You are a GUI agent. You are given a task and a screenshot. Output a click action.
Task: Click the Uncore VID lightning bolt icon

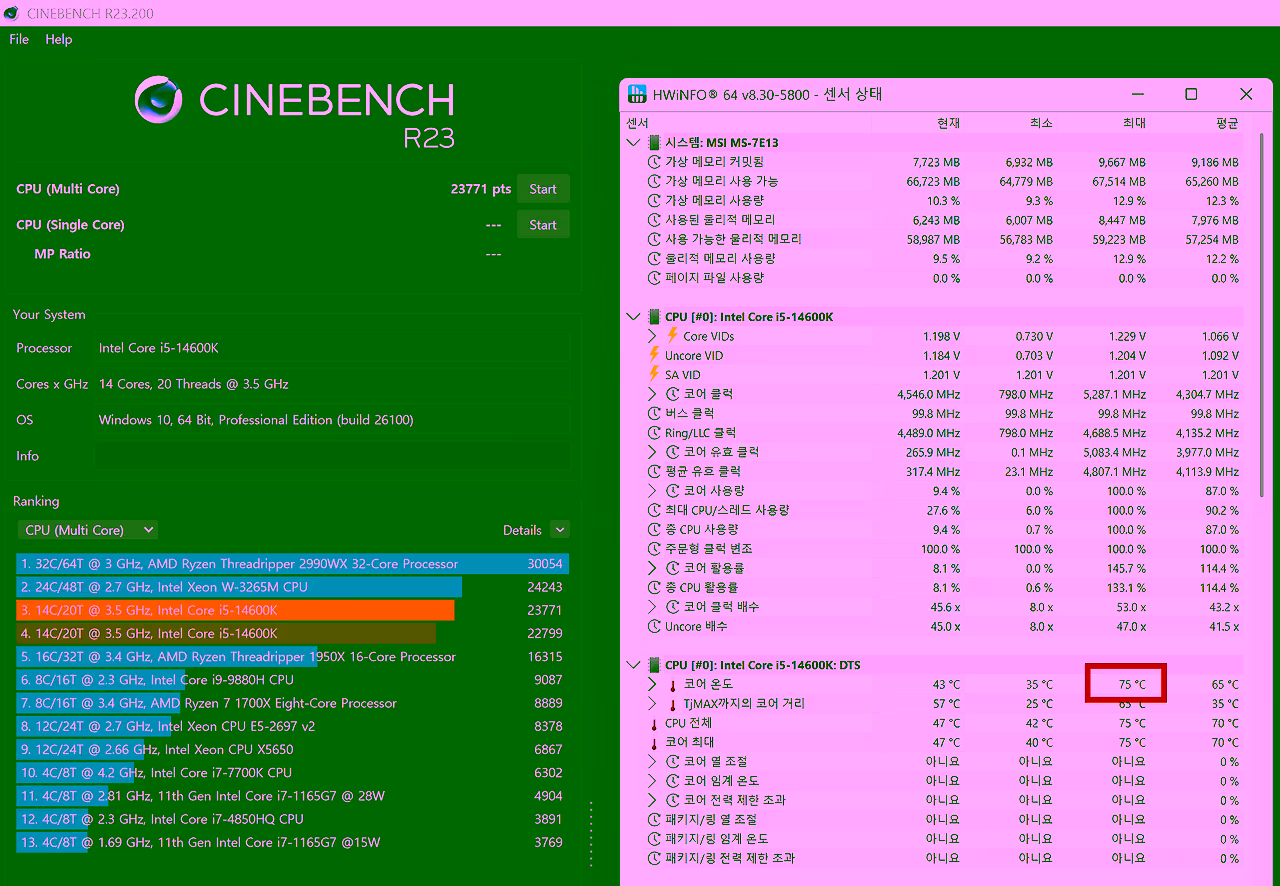[x=655, y=355]
